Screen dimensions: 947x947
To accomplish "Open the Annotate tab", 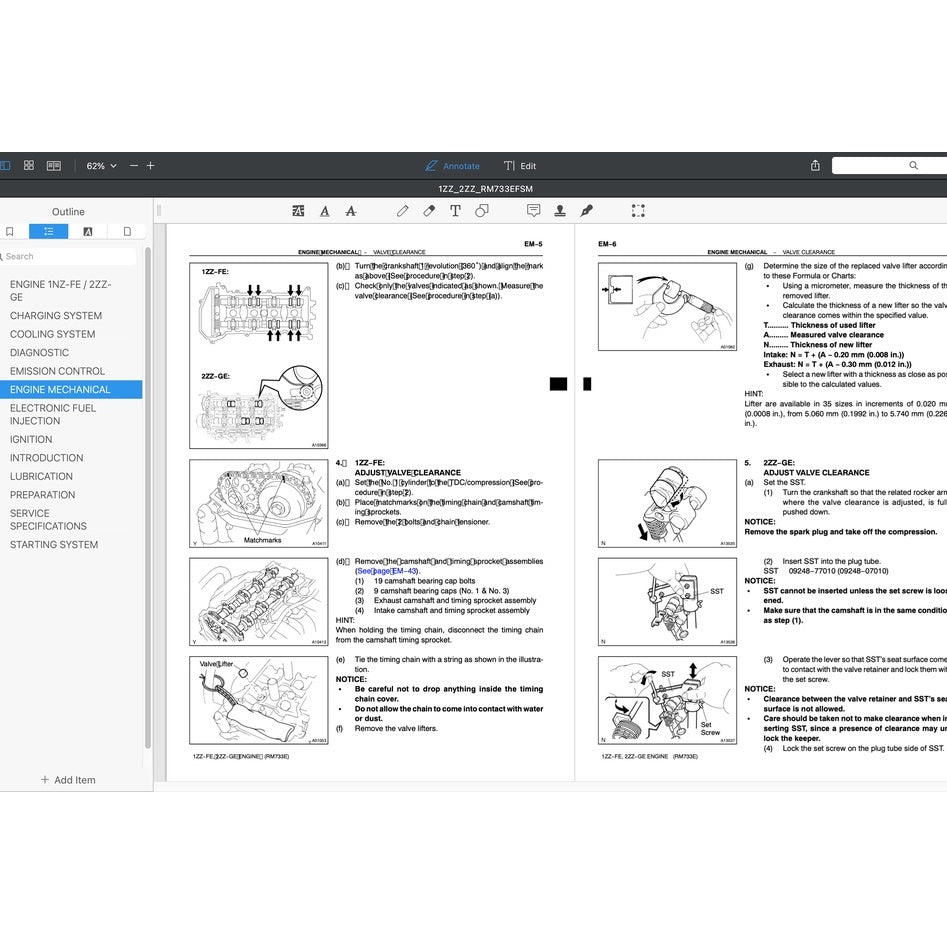I will [454, 165].
